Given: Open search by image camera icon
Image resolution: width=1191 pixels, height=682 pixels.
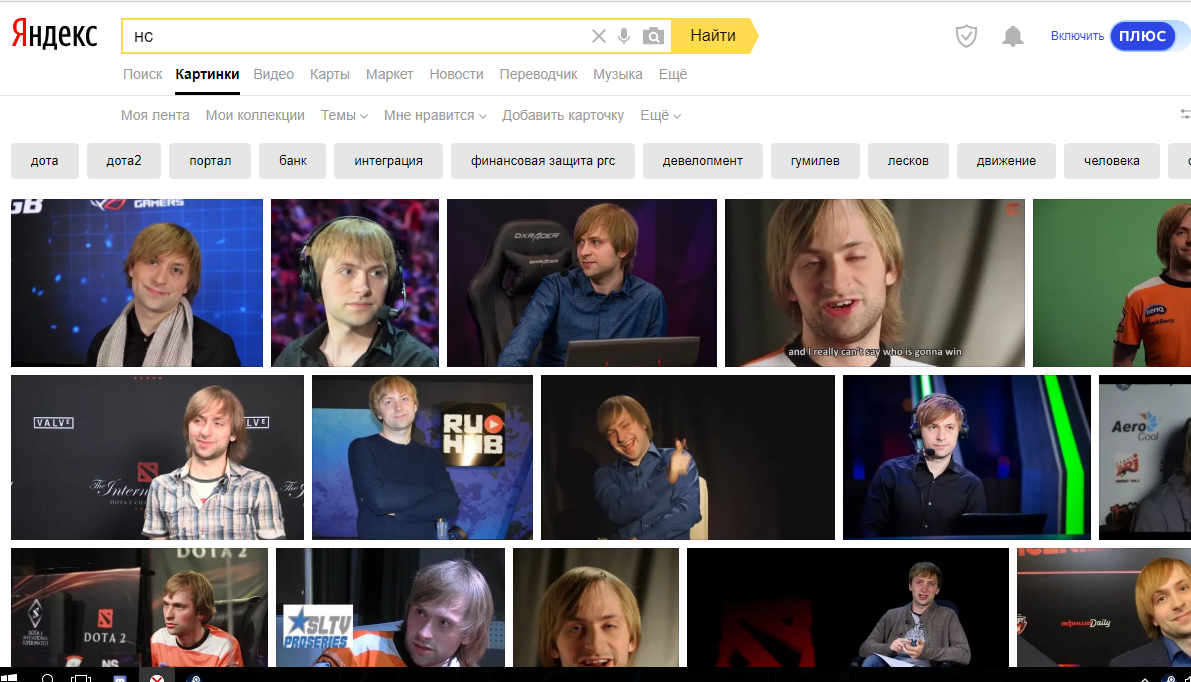Looking at the screenshot, I should click(x=653, y=36).
